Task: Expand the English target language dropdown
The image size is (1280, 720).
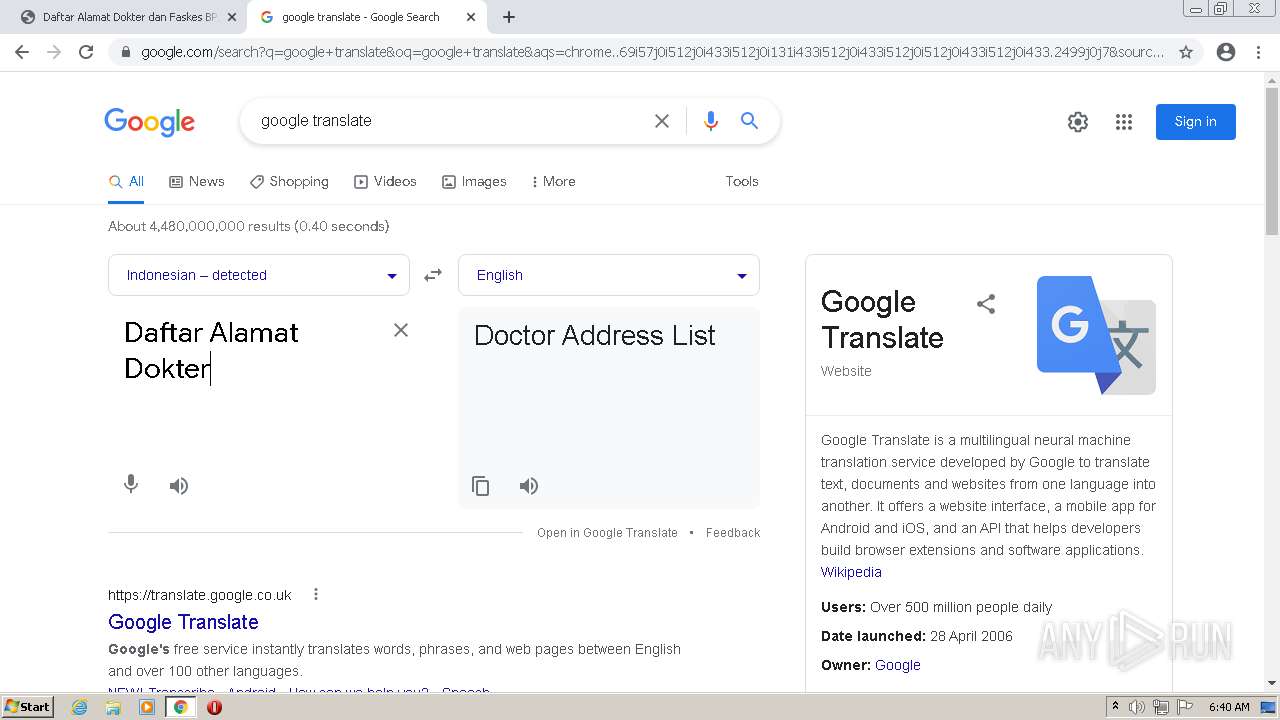Action: (609, 275)
